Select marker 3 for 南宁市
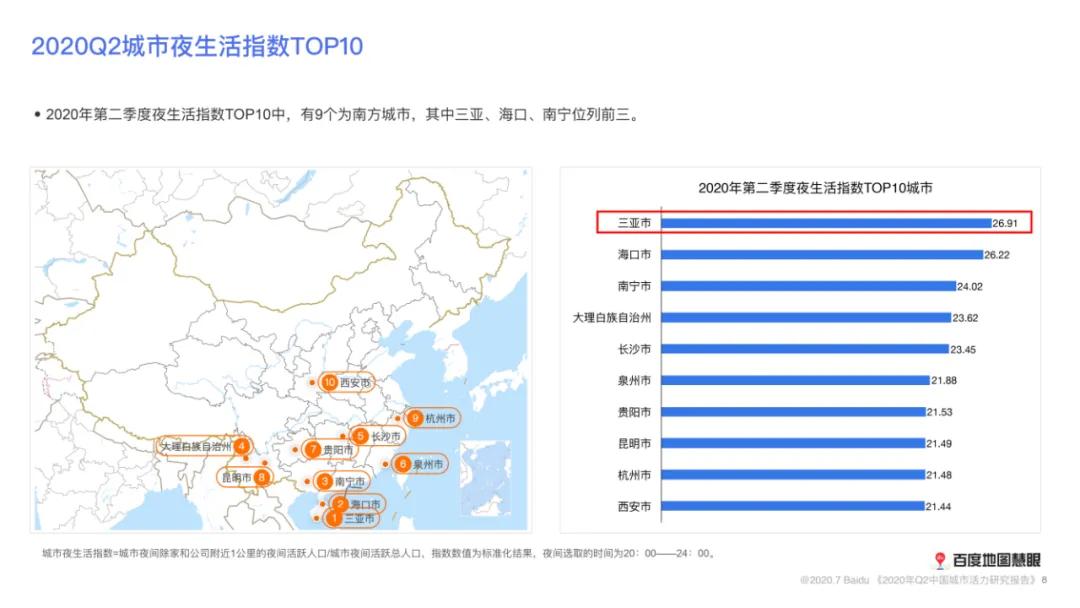 (x=325, y=481)
